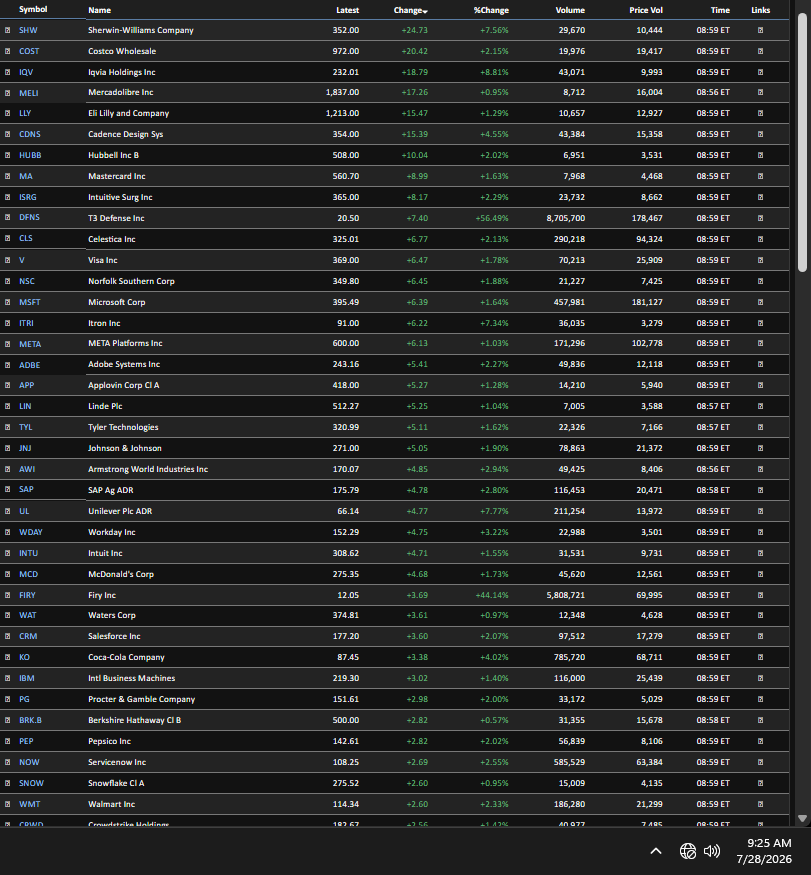The height and width of the screenshot is (875, 811).
Task: Select the 8,705,700 volume cell
Action: pyautogui.click(x=565, y=218)
